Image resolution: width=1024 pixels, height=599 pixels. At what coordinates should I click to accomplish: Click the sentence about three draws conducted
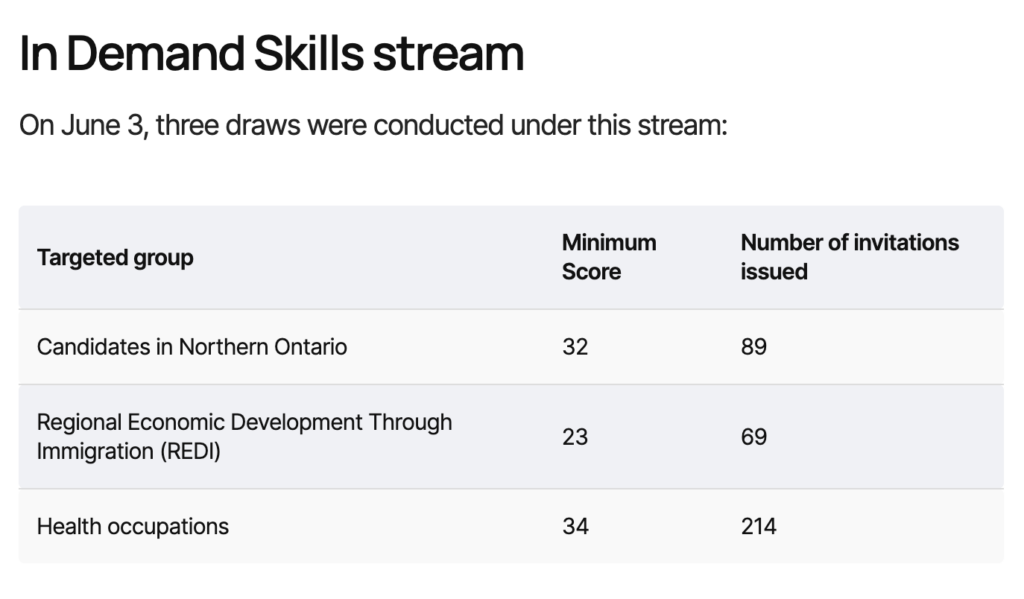point(373,127)
